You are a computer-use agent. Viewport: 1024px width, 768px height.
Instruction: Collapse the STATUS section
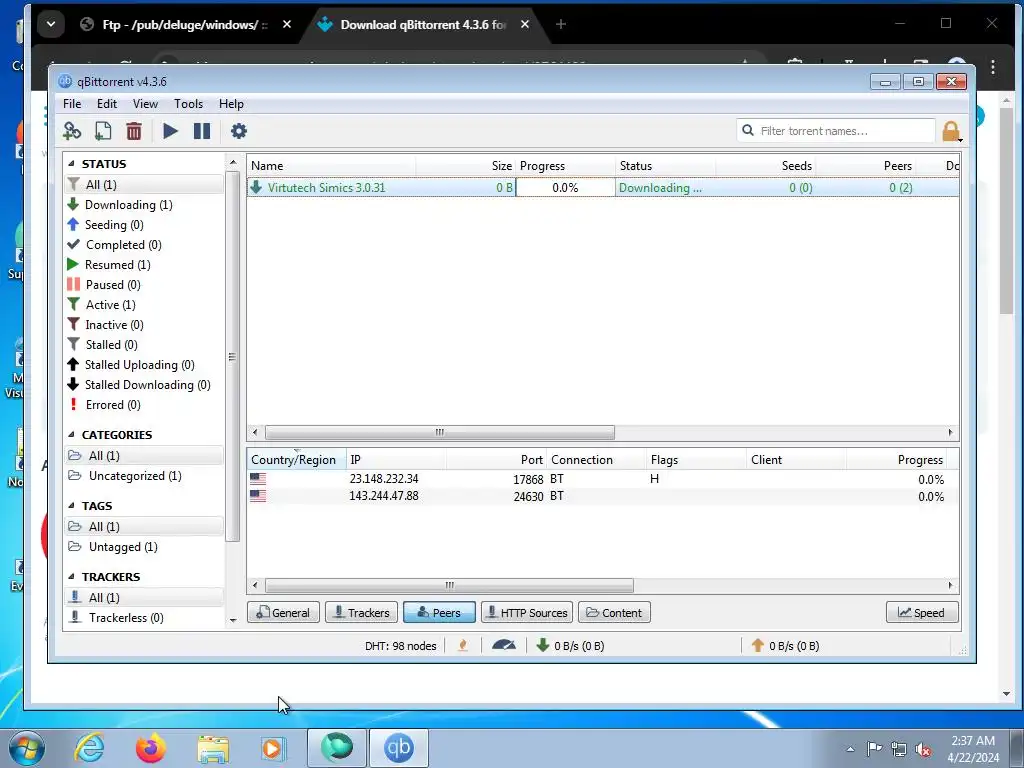[71, 164]
